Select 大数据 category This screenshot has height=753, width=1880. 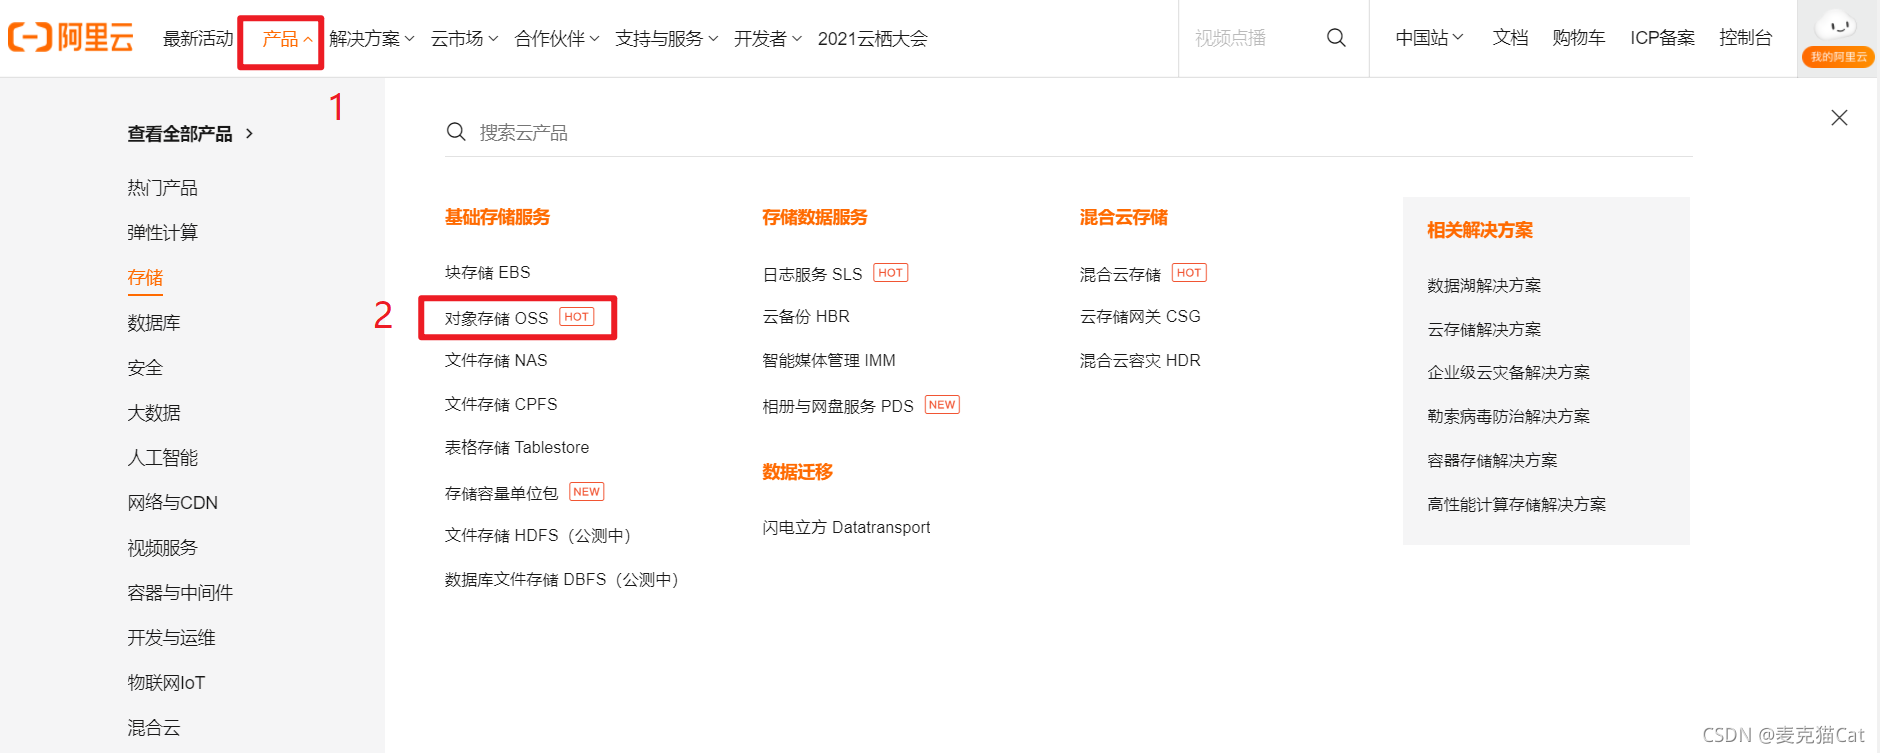tap(154, 413)
